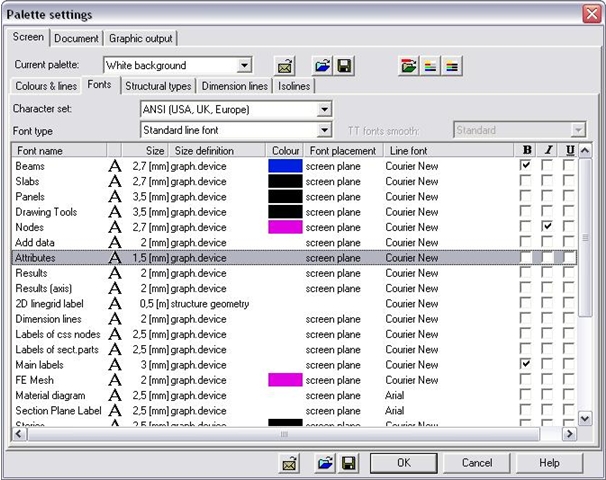Open the Current palette dropdown
The width and height of the screenshot is (606, 480).
(245, 66)
